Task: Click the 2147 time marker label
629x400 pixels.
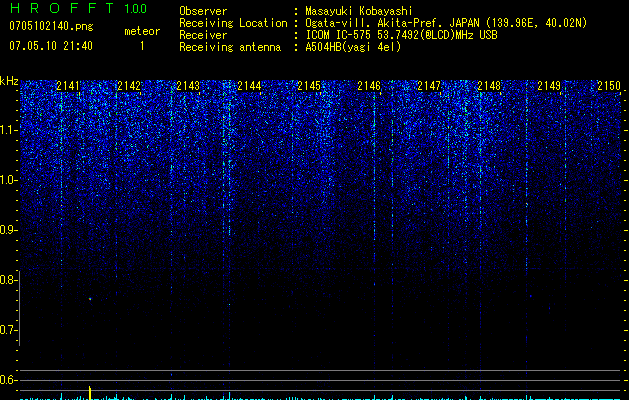Action: tap(429, 86)
